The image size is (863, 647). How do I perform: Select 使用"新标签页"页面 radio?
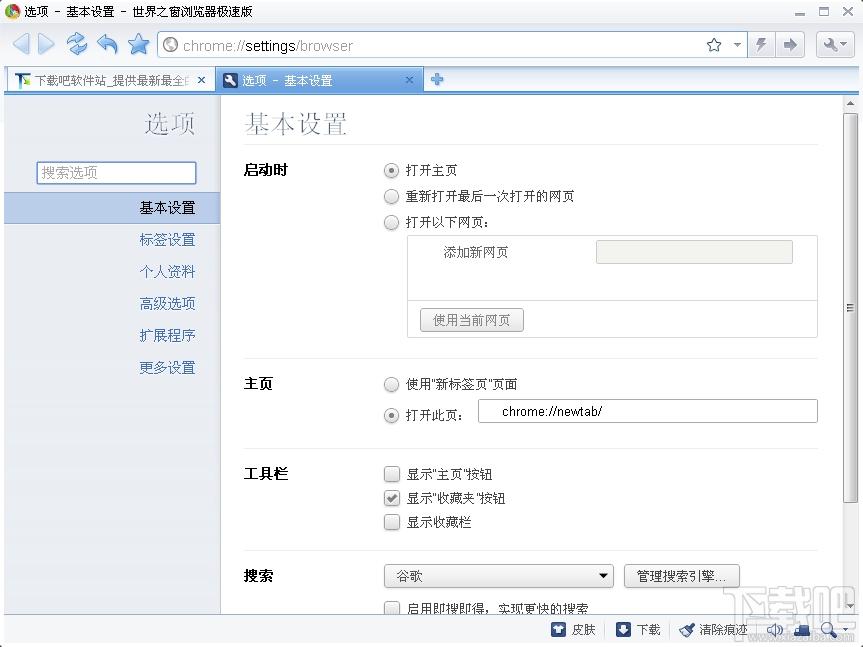[x=391, y=384]
